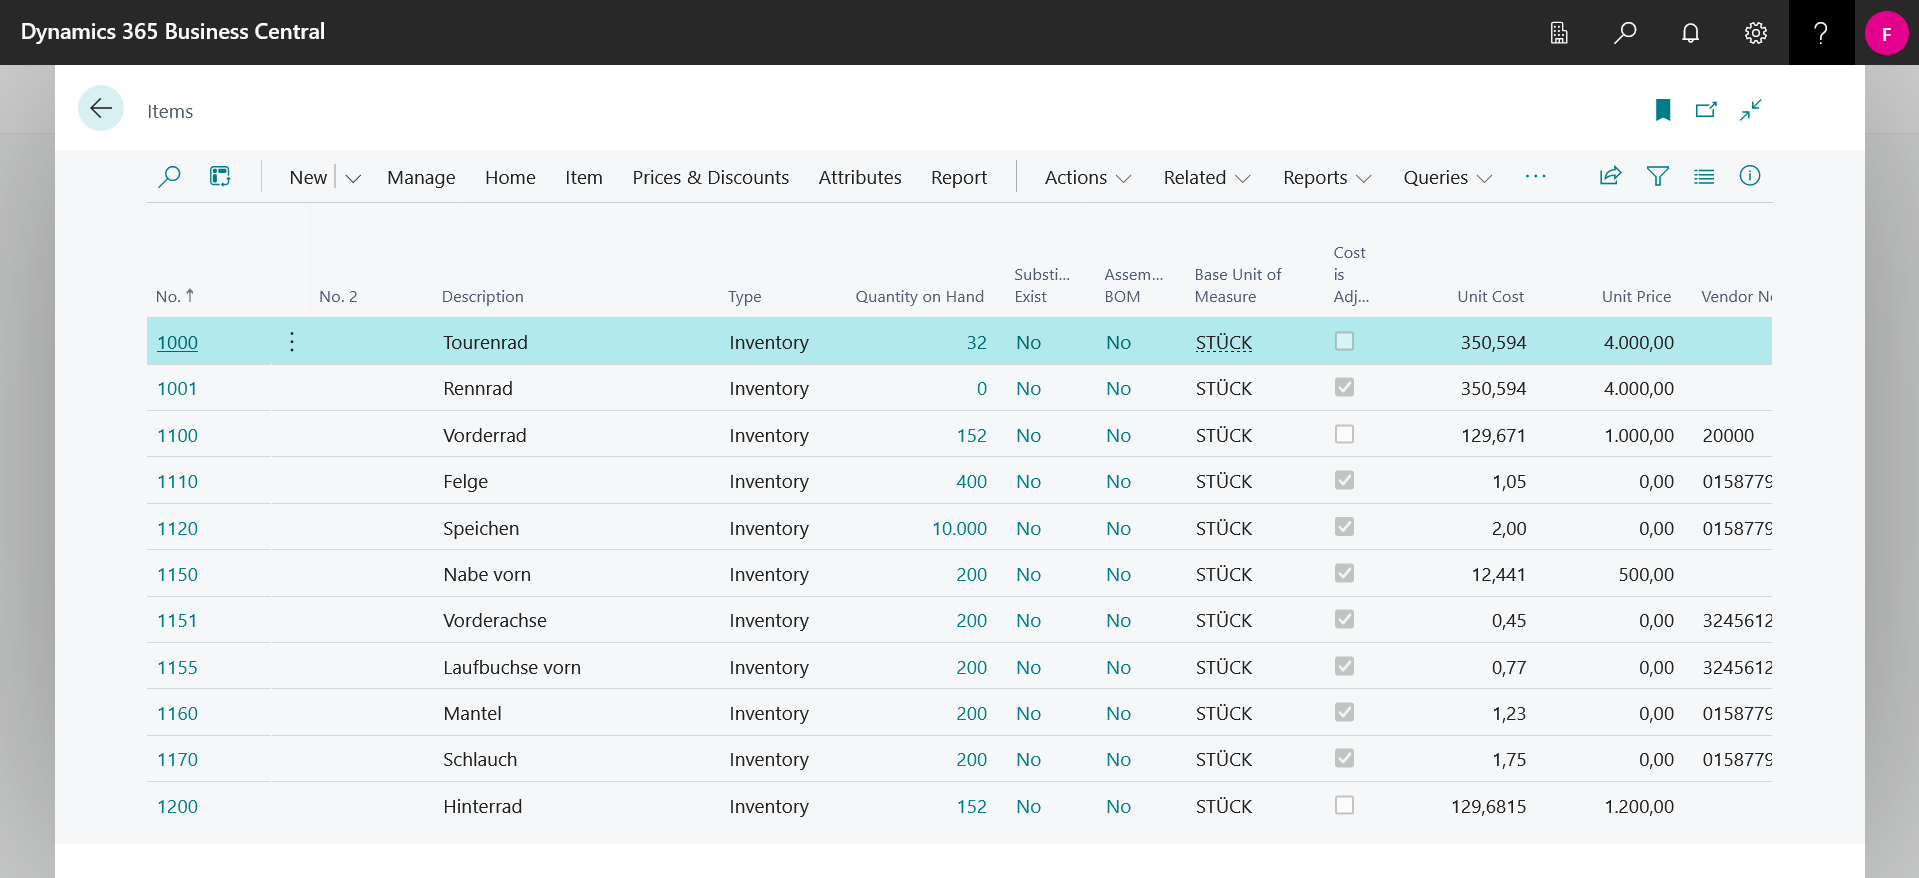Click the STÜCK unit cell for Tourenrad
The width and height of the screenshot is (1919, 878).
(1224, 342)
